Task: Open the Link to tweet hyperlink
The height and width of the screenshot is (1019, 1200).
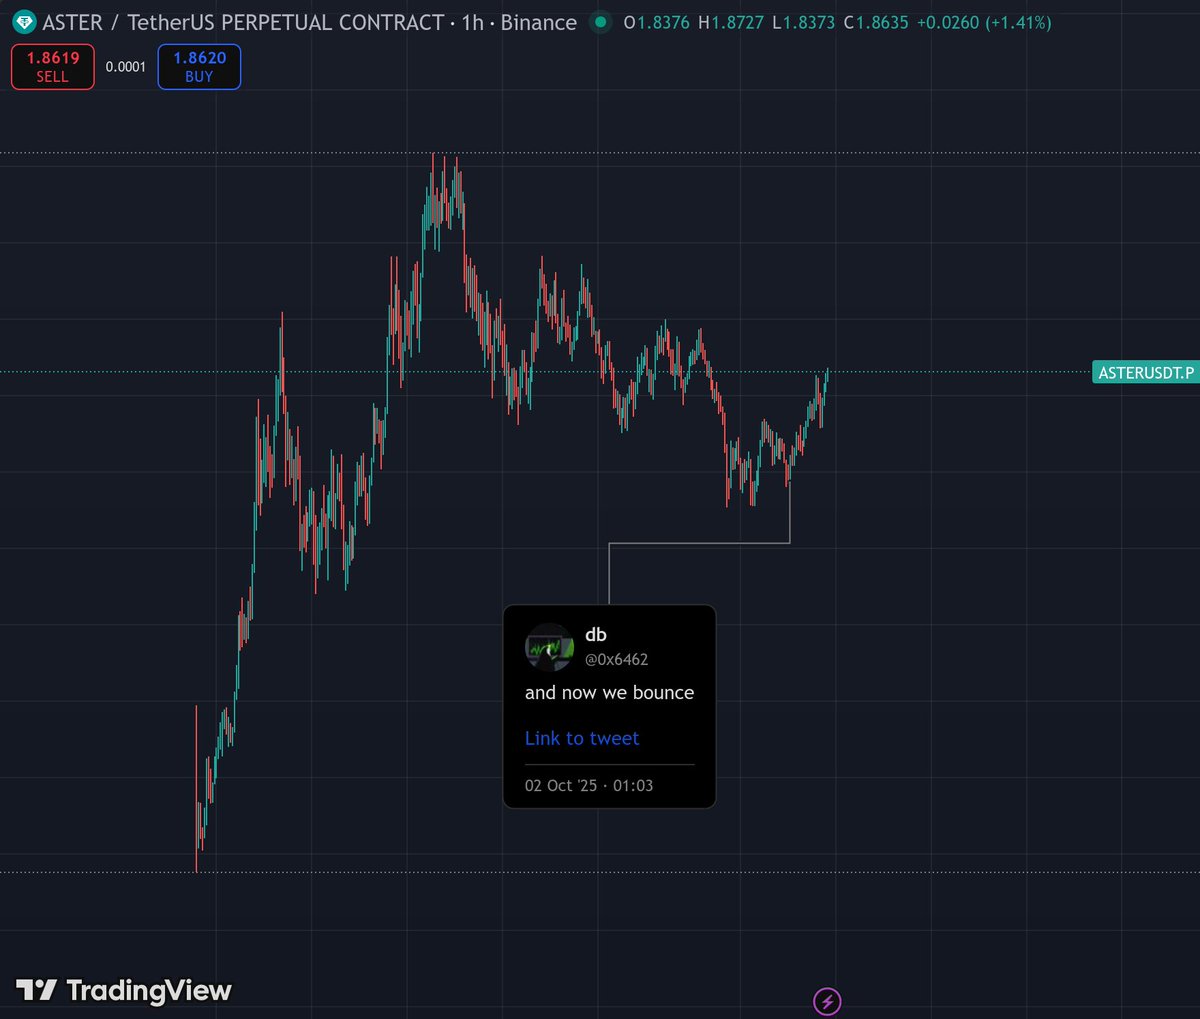Action: pos(582,738)
